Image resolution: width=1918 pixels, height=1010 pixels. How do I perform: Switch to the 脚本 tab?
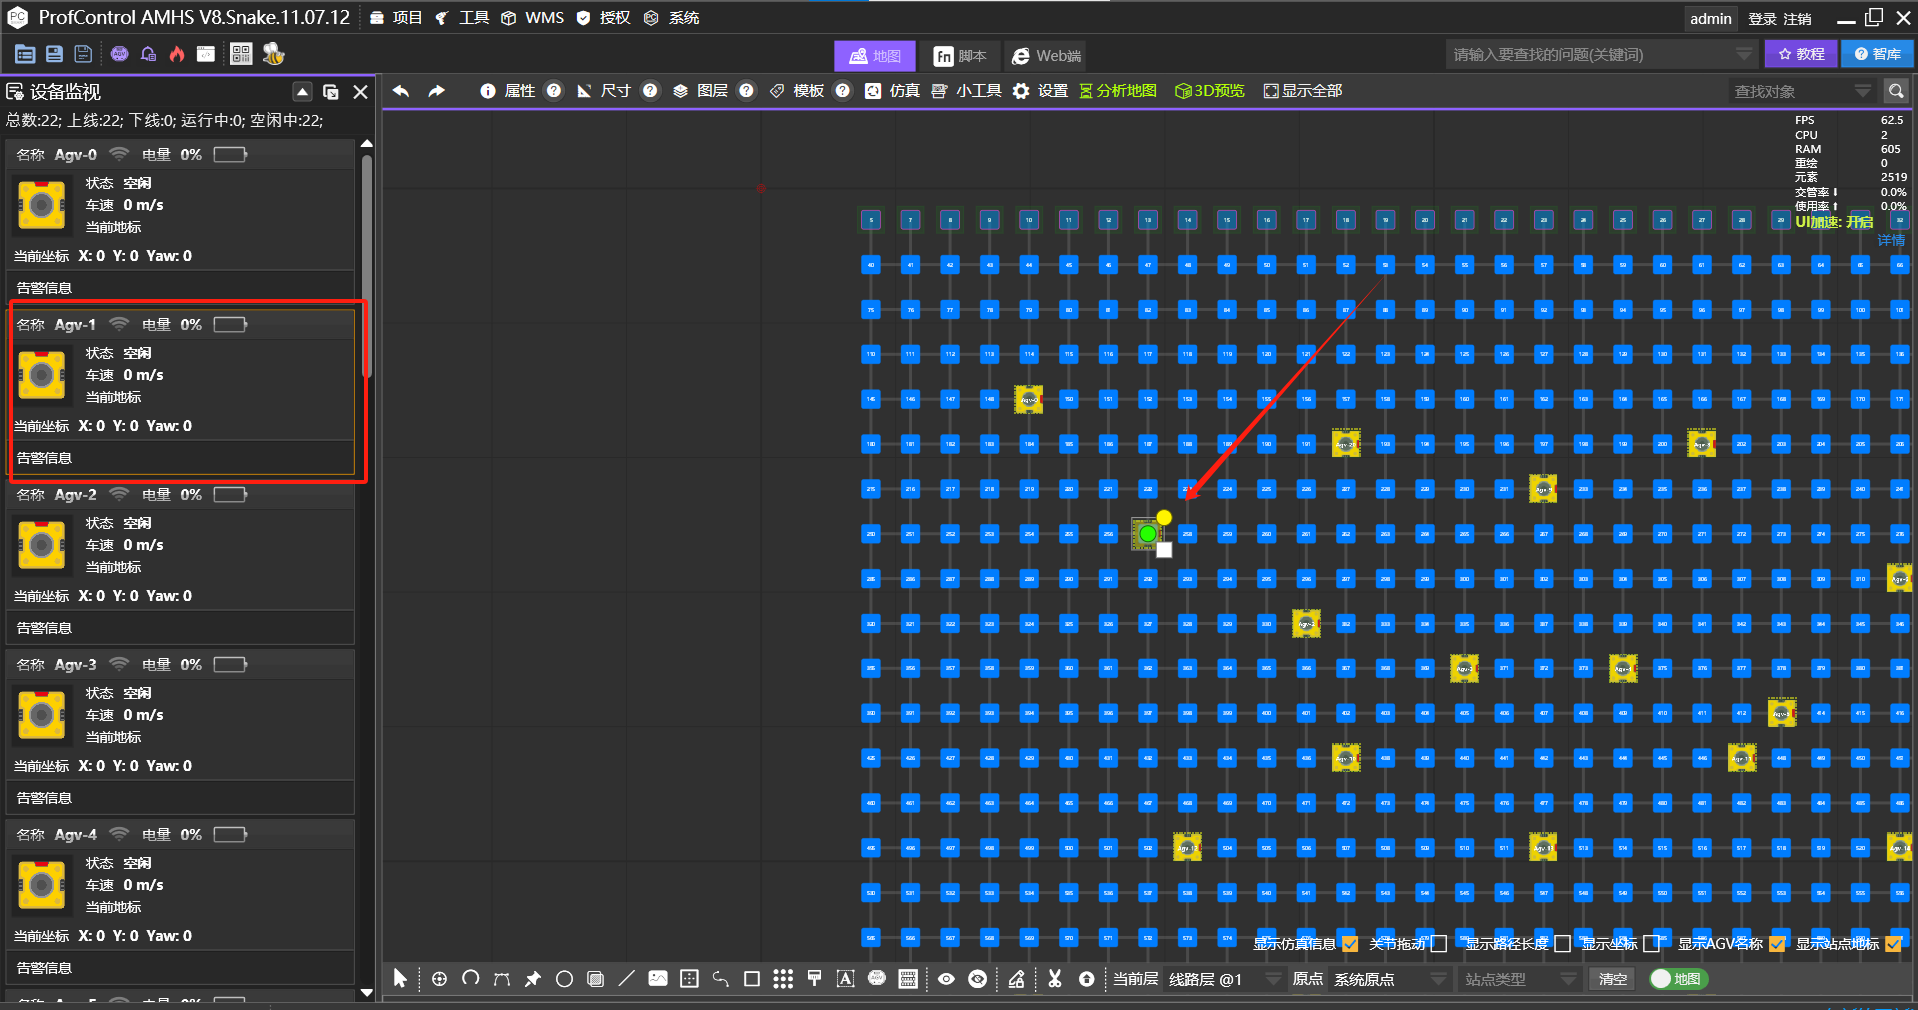pos(960,56)
